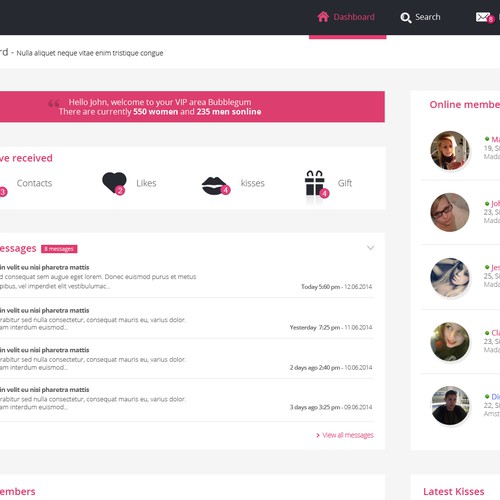
Task: Open the Dashboard nav item
Action: point(347,17)
